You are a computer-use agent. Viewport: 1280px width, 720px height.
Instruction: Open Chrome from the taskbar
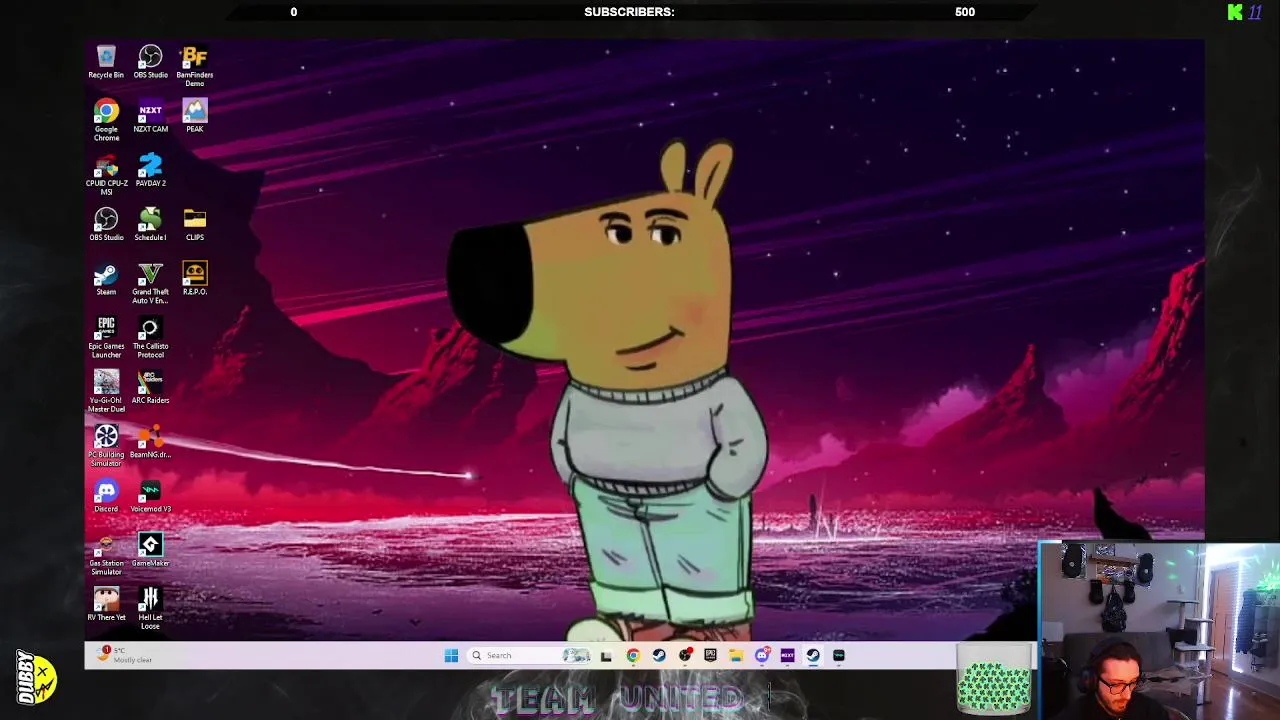(633, 655)
